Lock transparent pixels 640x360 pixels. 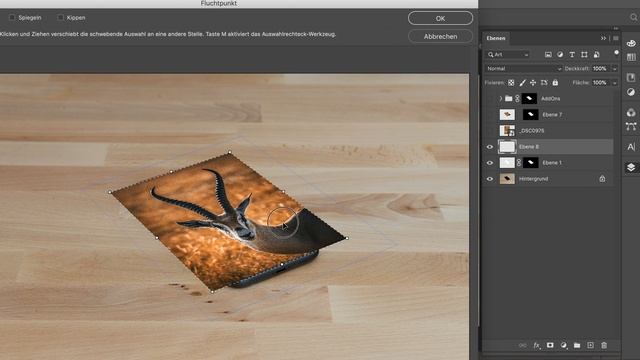tap(511, 82)
